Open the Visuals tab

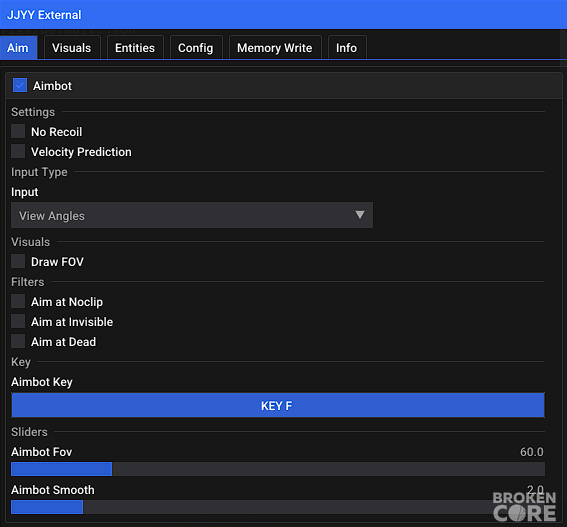pos(72,47)
